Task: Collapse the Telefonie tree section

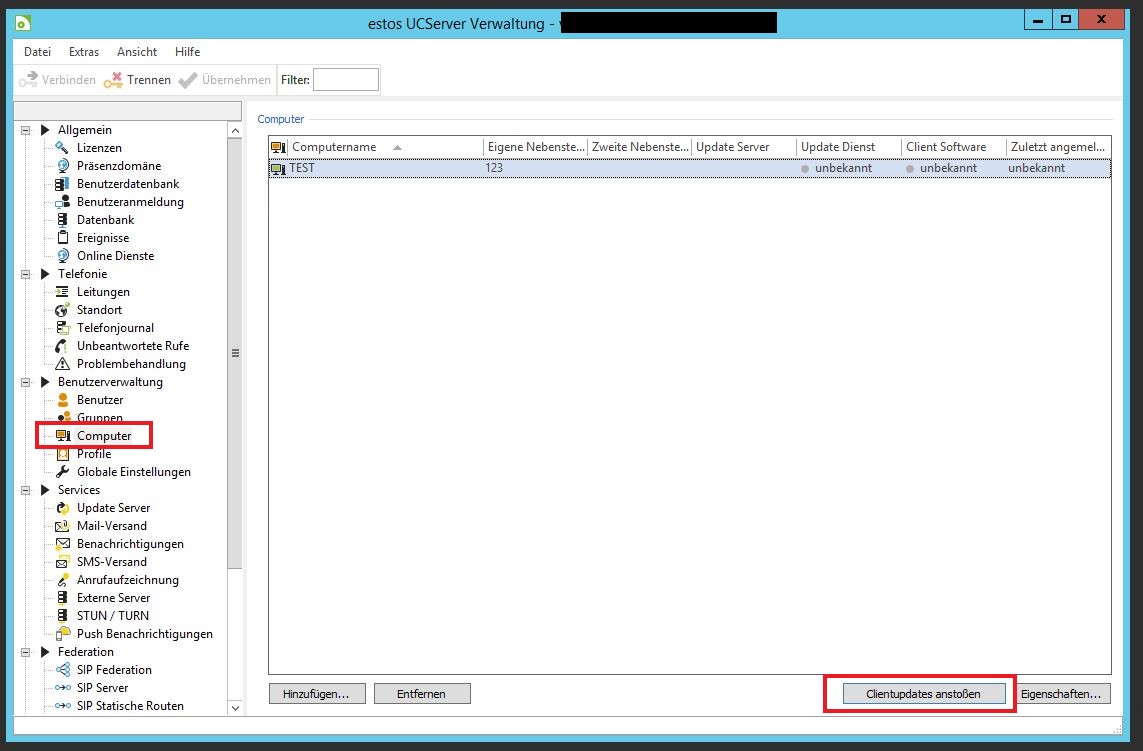Action: click(x=45, y=274)
